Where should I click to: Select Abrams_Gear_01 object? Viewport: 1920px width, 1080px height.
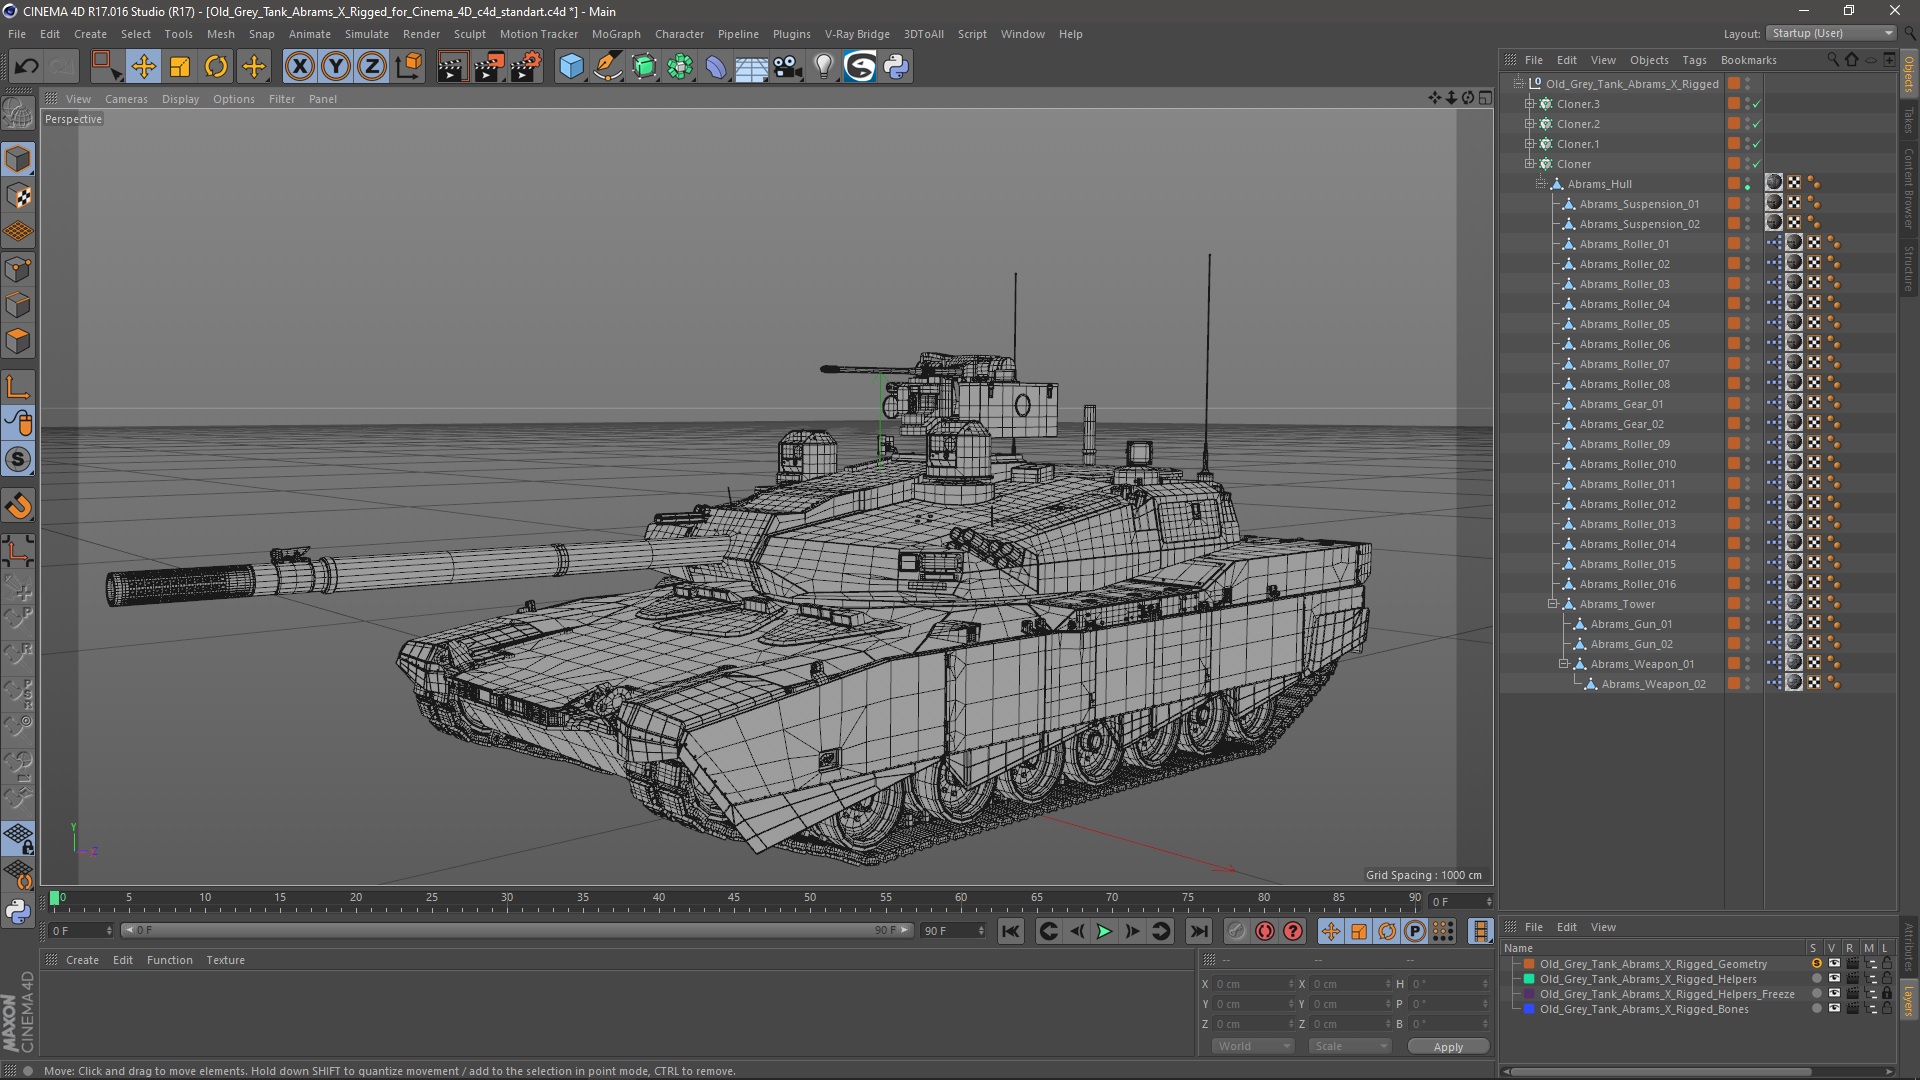(1621, 404)
